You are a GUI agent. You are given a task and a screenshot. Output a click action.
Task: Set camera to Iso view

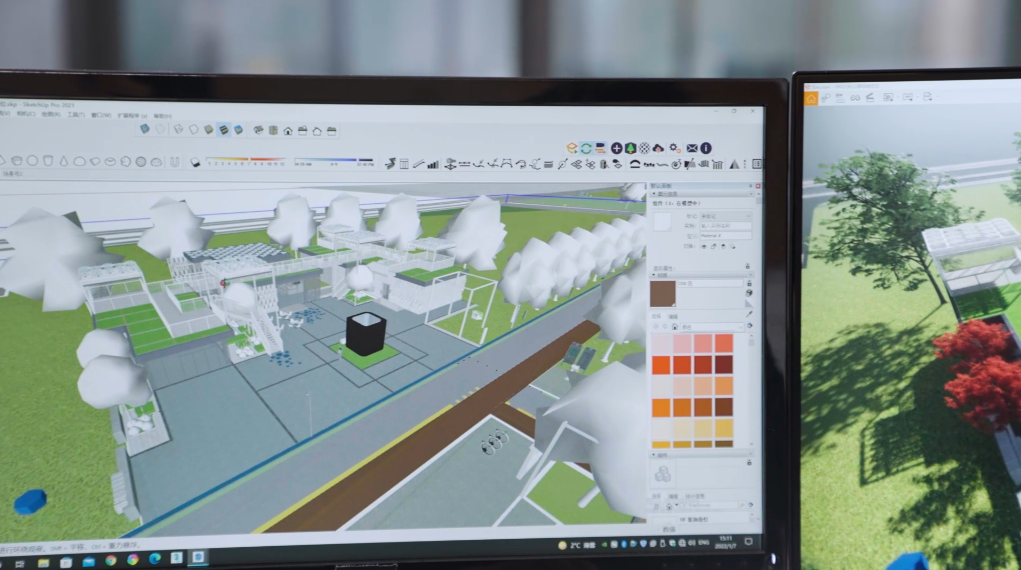[259, 130]
